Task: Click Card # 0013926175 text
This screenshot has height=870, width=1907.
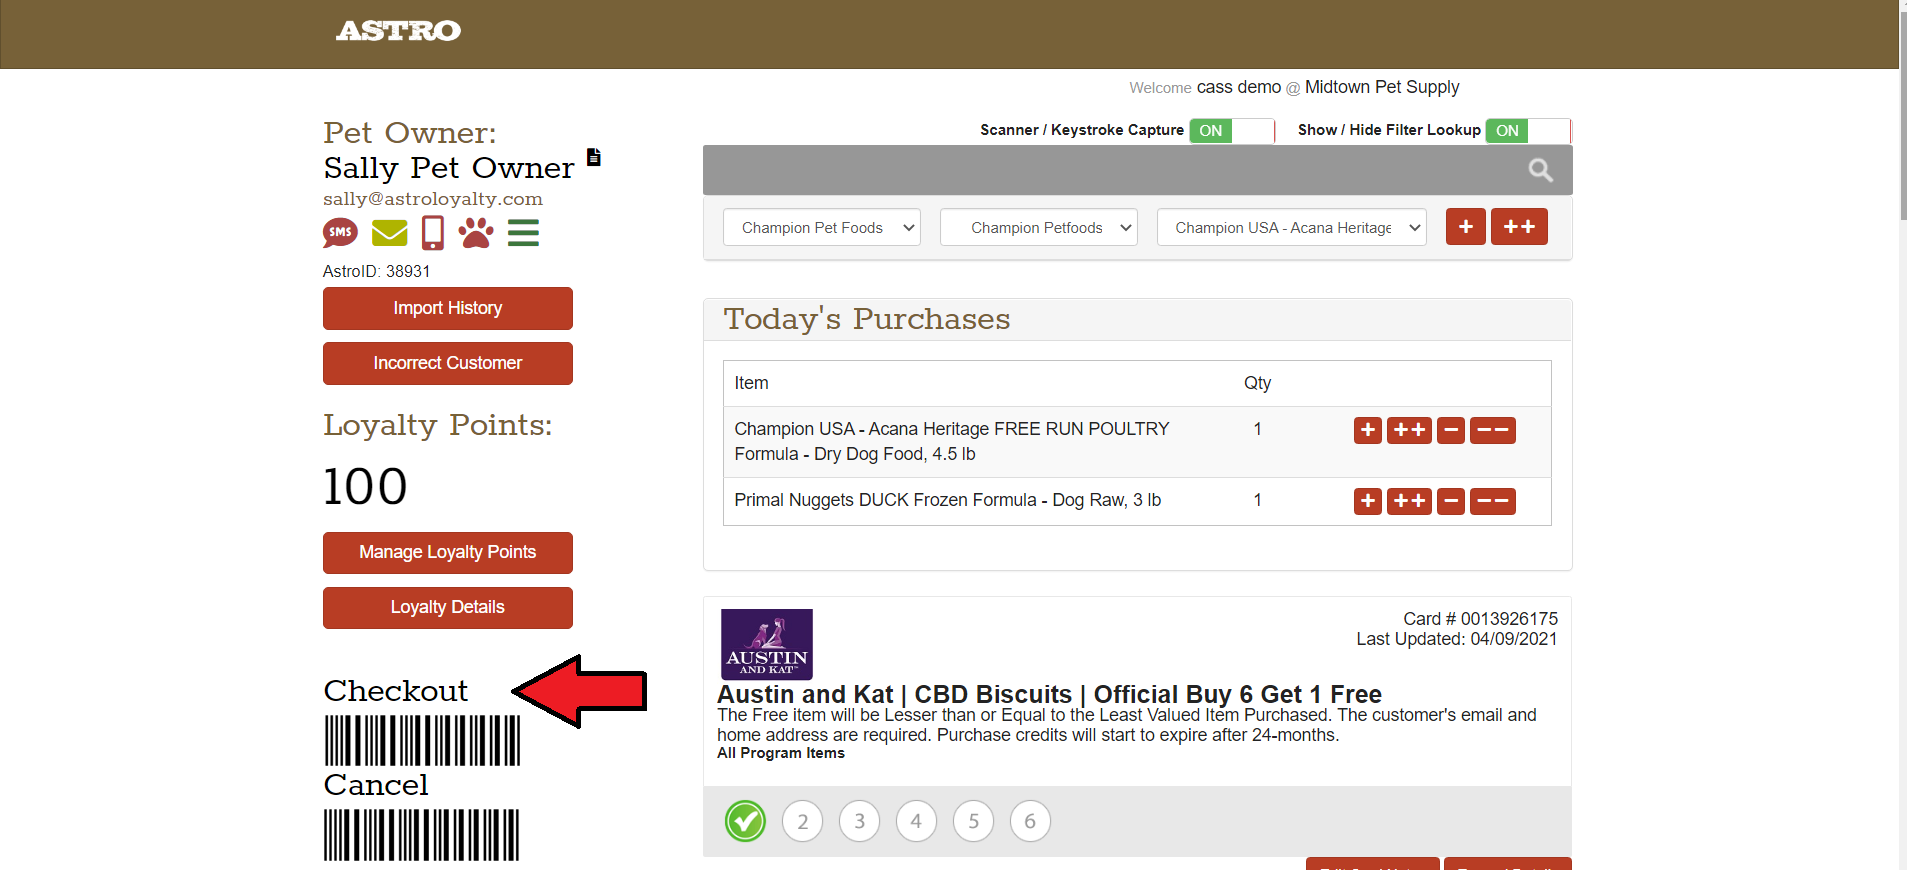Action: tap(1480, 619)
